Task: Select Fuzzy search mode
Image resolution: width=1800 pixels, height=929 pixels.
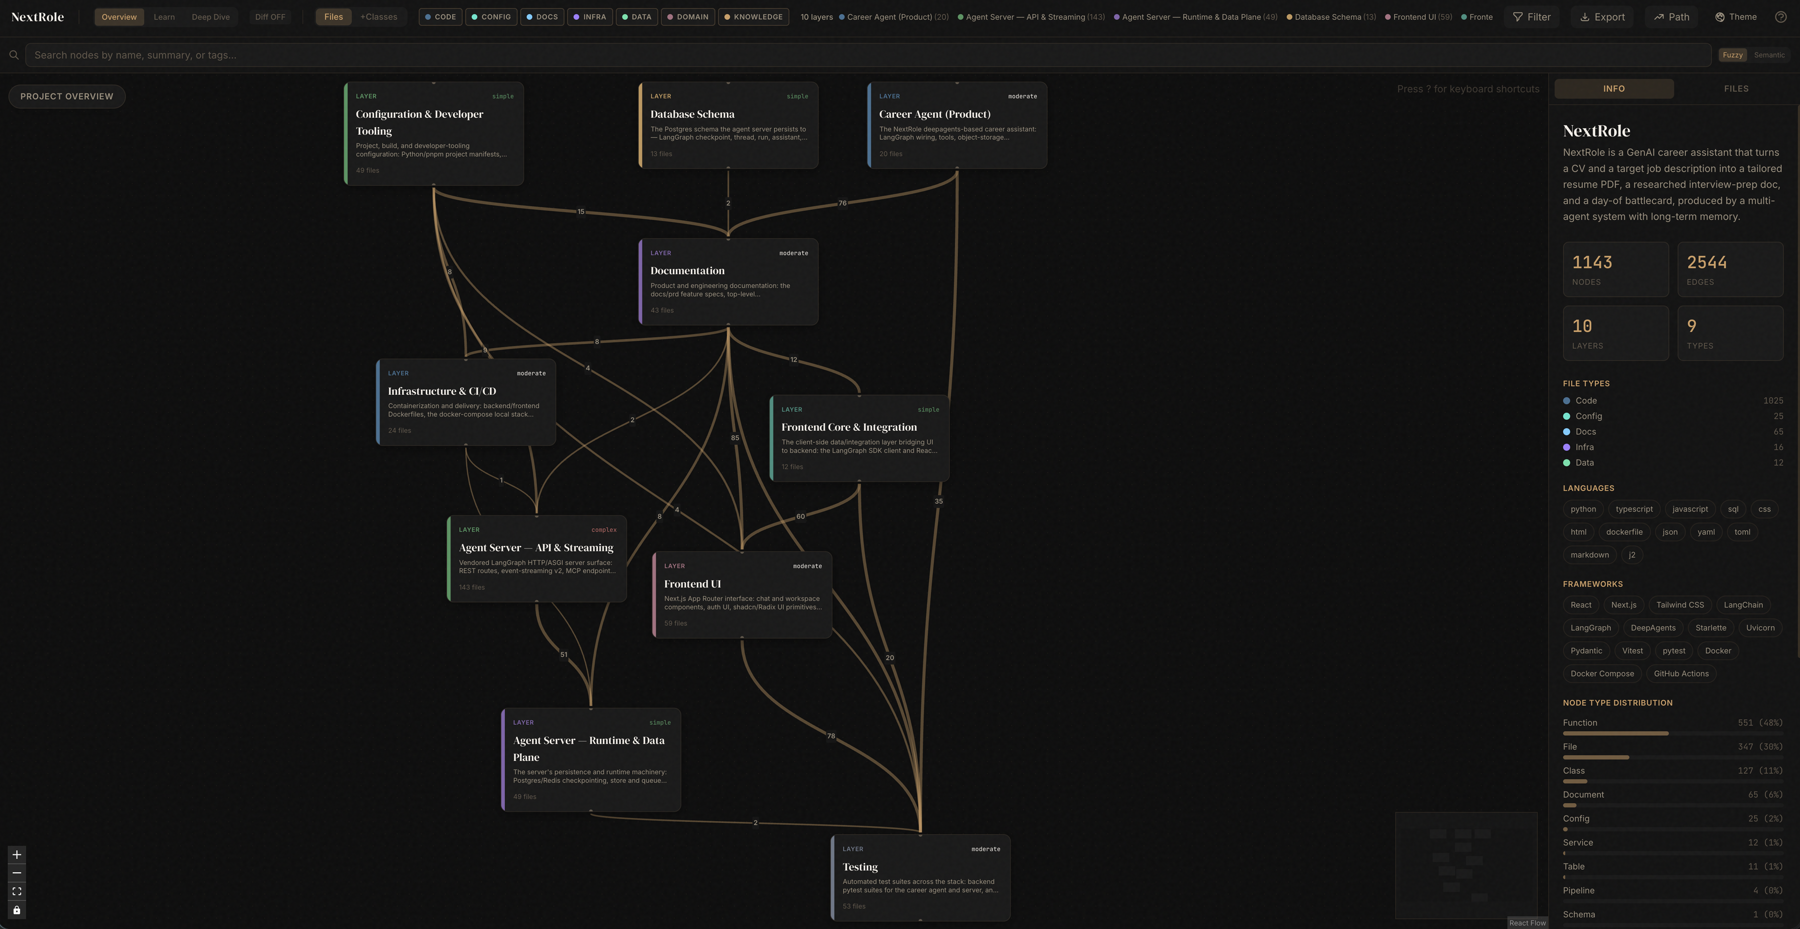Action: [1733, 55]
